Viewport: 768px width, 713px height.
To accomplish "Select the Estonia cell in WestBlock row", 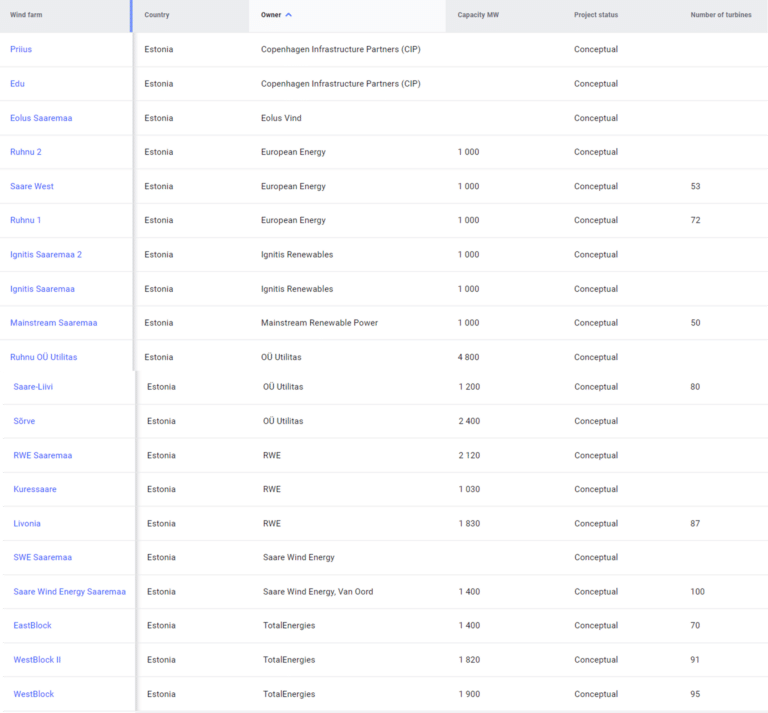I will coord(161,694).
